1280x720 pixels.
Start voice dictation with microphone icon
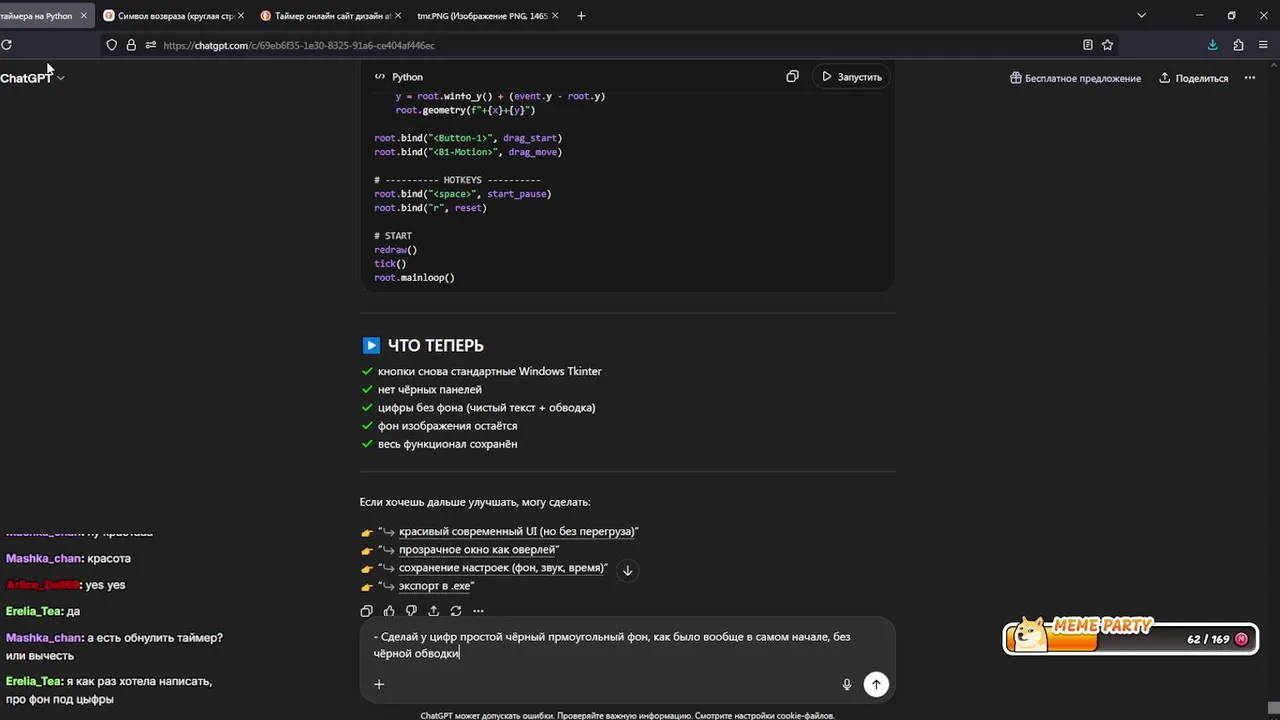847,684
